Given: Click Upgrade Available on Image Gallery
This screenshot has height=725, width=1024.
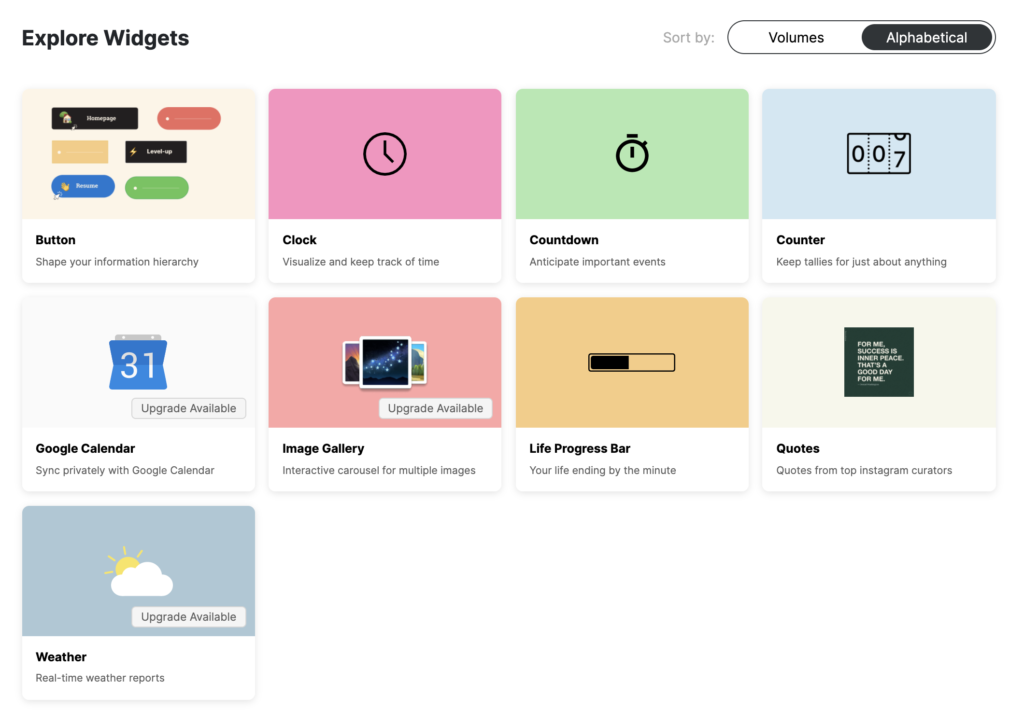Looking at the screenshot, I should pyautogui.click(x=435, y=408).
